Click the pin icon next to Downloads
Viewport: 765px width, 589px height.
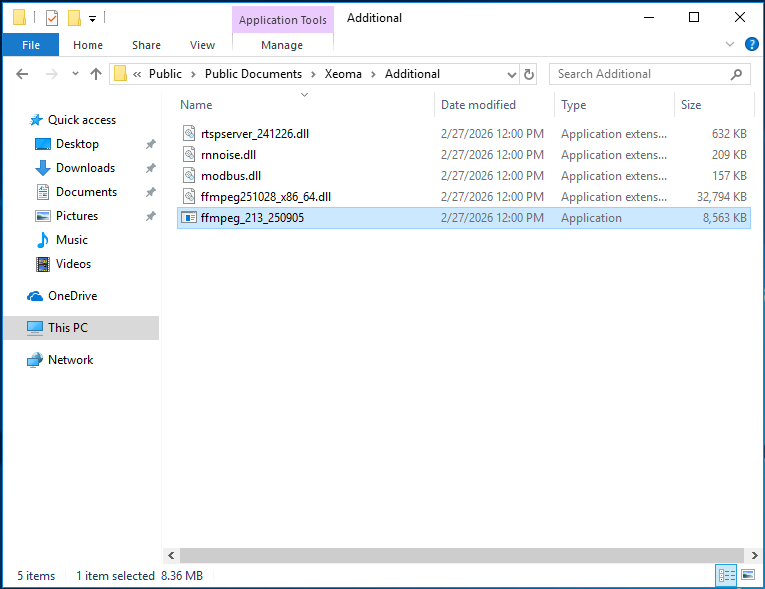[x=151, y=168]
